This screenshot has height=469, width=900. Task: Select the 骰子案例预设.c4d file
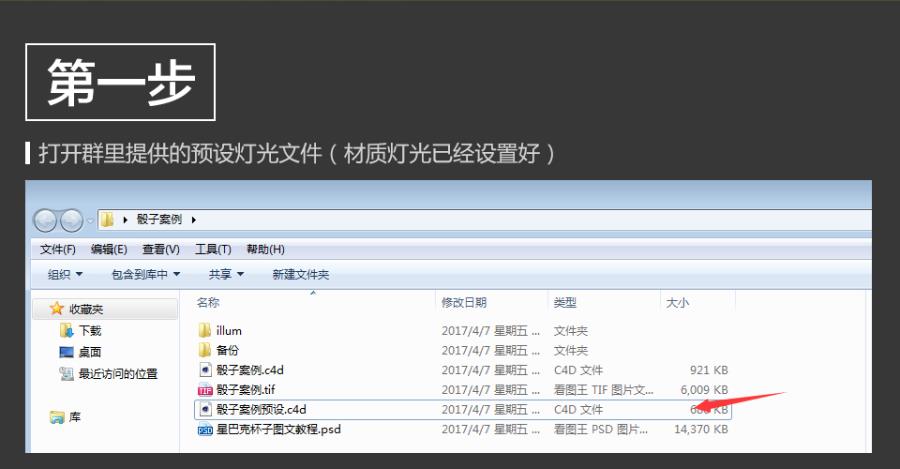tap(260, 410)
